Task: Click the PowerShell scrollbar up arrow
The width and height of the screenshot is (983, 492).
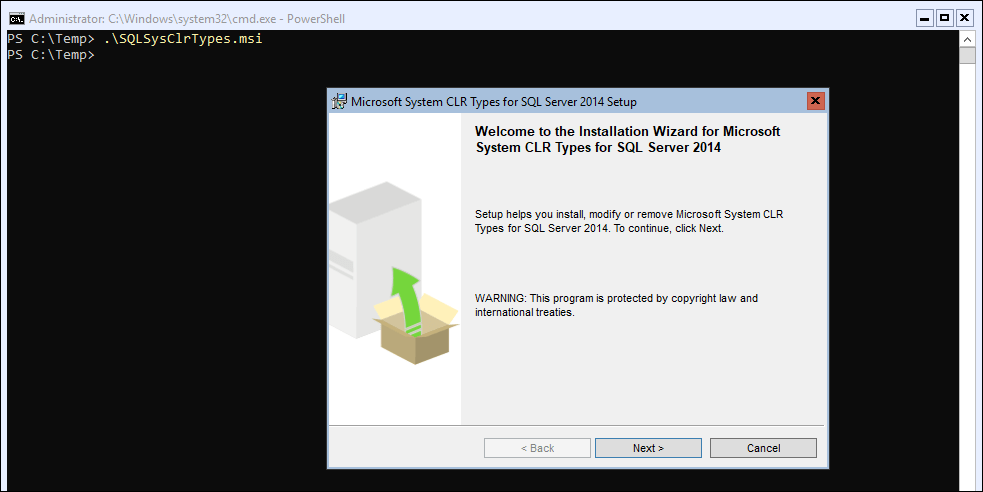Action: click(967, 38)
